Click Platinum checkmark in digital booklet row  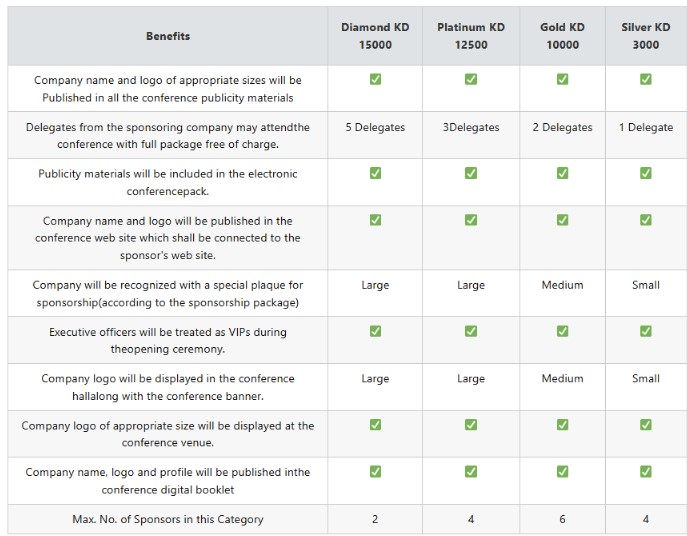[471, 471]
